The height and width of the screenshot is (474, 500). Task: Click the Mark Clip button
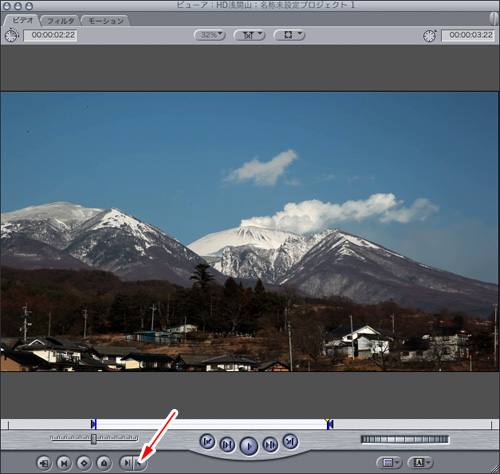click(64, 463)
